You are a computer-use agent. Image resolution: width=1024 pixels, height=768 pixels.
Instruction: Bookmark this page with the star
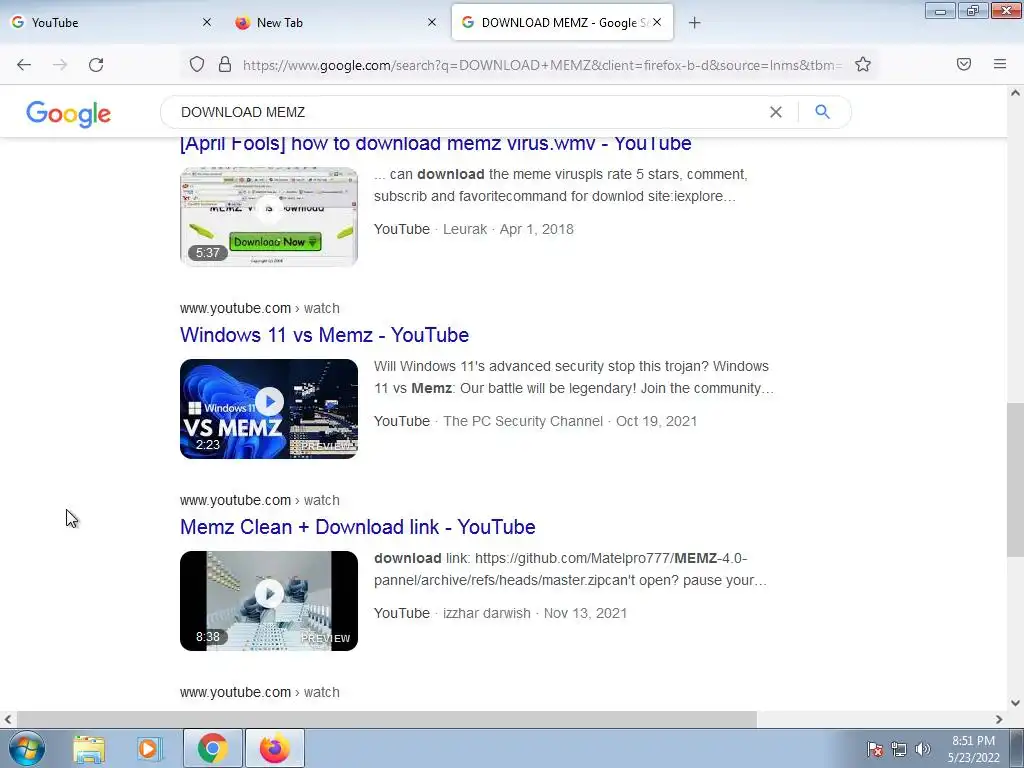tap(863, 65)
